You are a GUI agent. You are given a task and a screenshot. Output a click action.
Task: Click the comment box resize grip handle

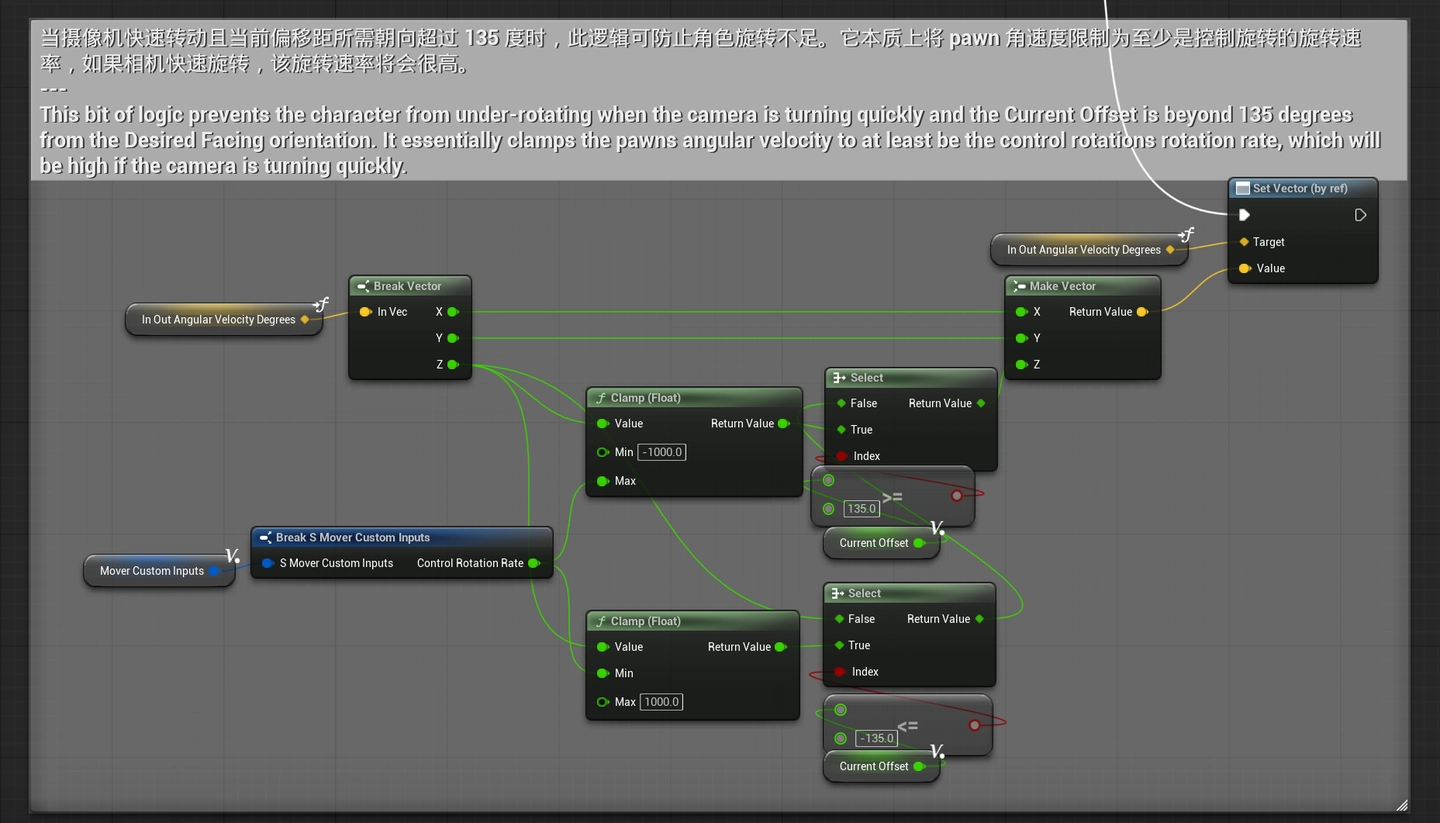(1401, 804)
